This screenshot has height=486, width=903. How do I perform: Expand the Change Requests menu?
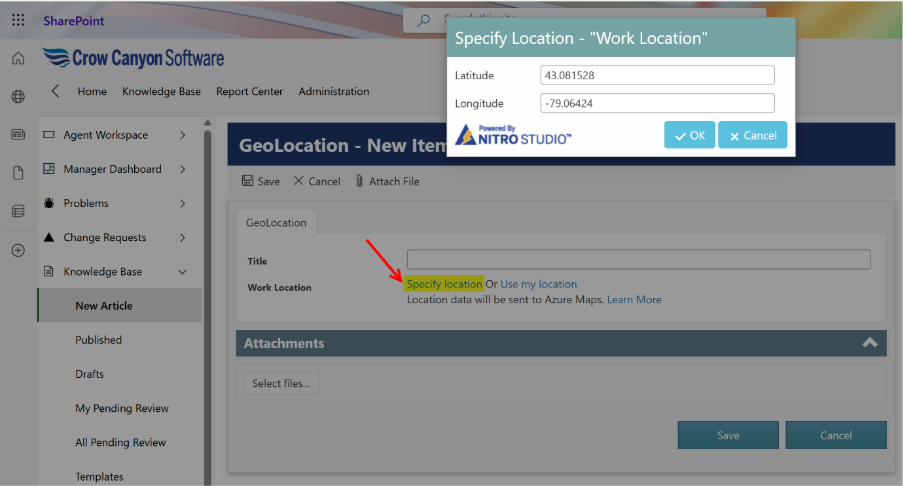(x=182, y=238)
